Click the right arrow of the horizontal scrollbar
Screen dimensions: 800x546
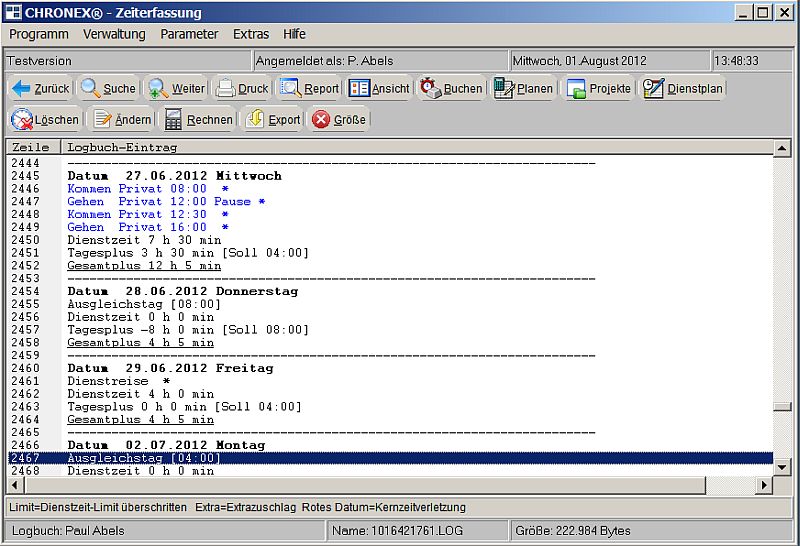763,485
